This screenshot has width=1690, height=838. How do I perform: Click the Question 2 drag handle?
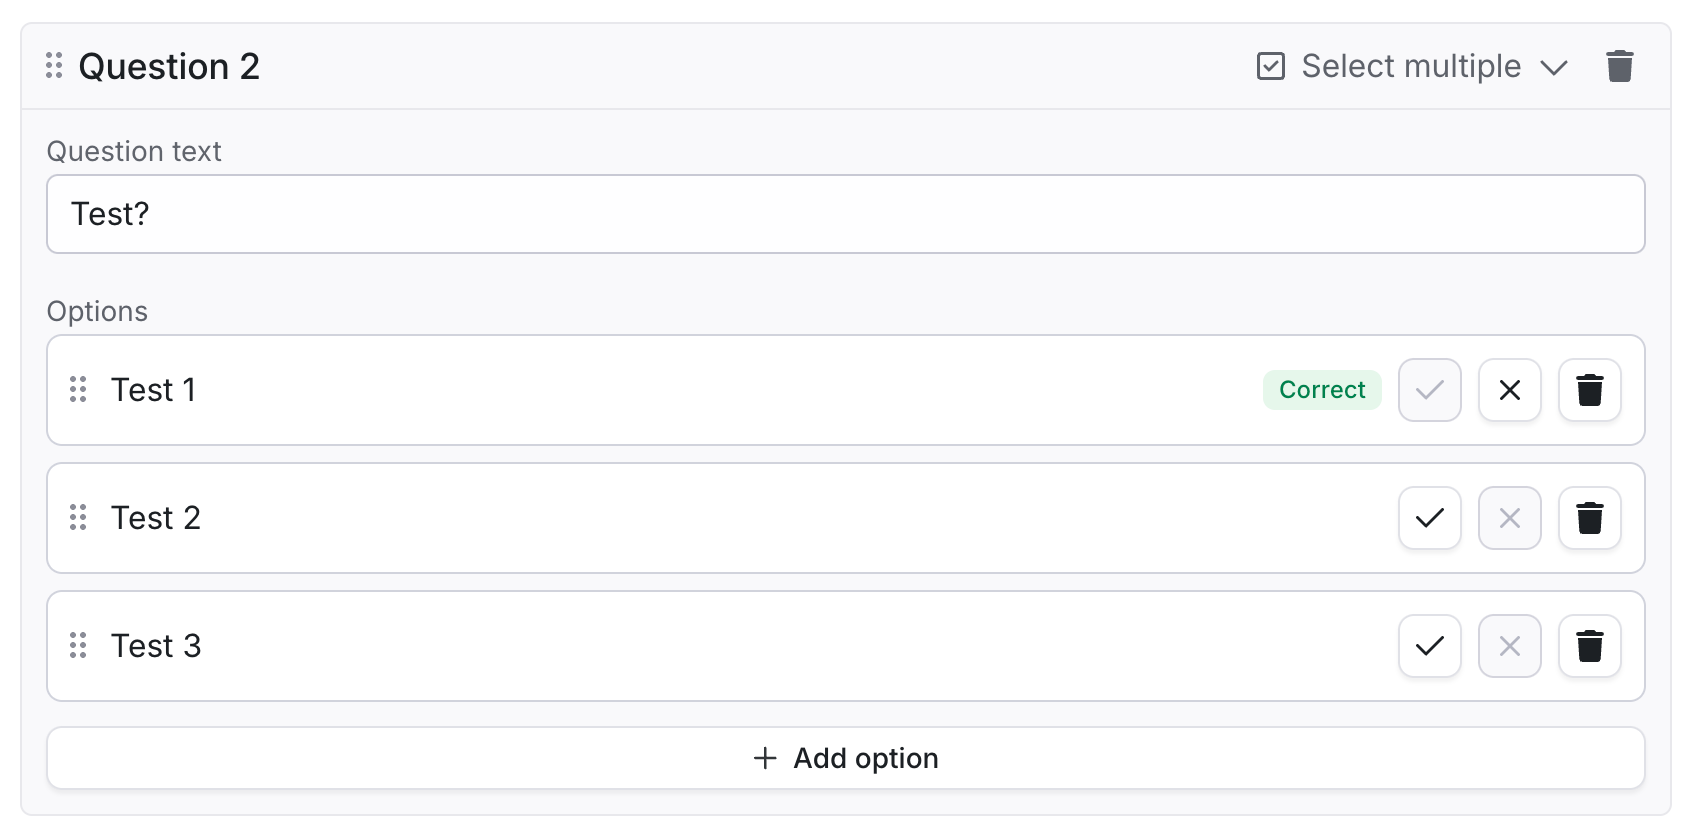54,66
